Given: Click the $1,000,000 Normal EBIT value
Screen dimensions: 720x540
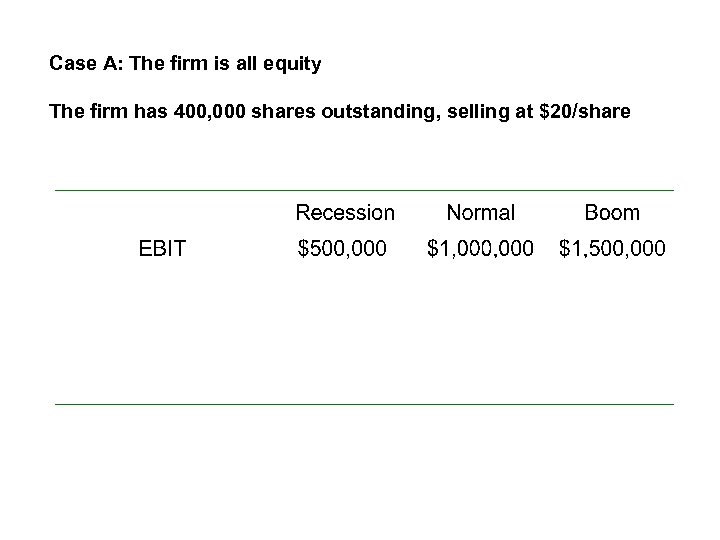Looking at the screenshot, I should pyautogui.click(x=480, y=249).
